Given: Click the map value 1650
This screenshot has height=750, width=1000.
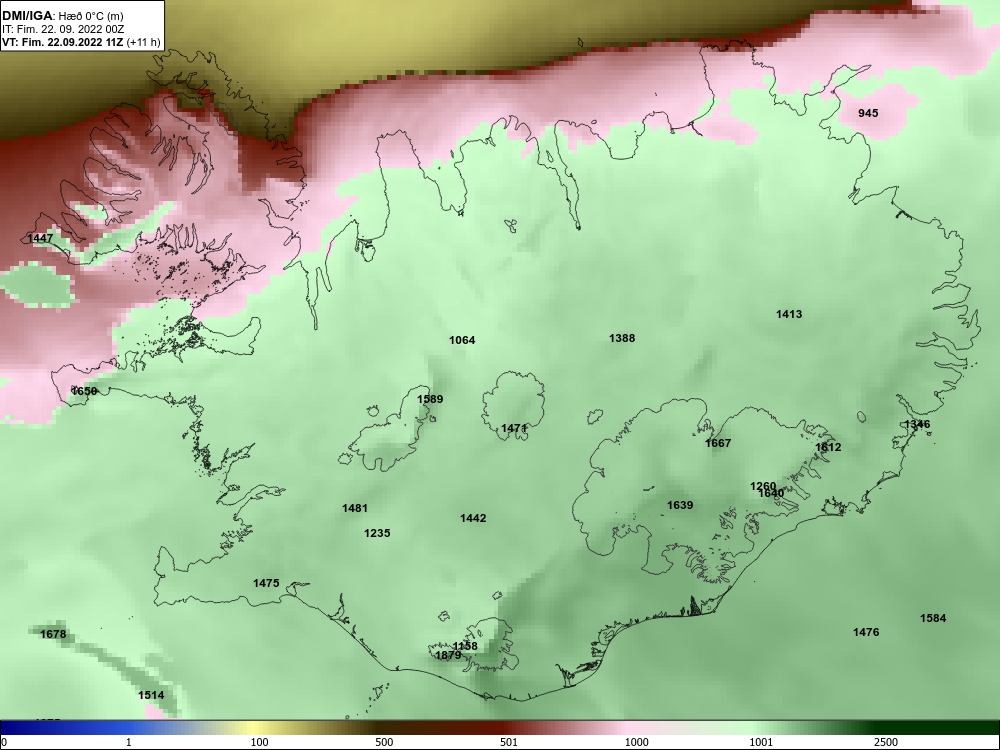Looking at the screenshot, I should pos(84,392).
